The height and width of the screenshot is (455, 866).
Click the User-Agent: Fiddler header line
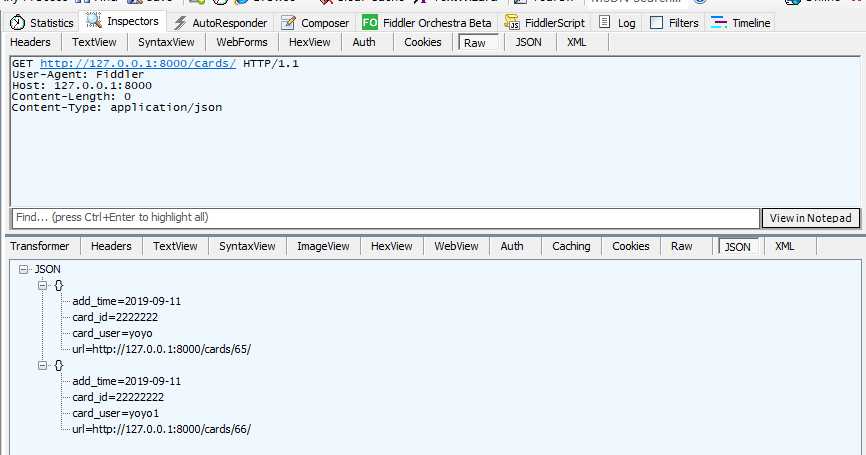(x=78, y=75)
